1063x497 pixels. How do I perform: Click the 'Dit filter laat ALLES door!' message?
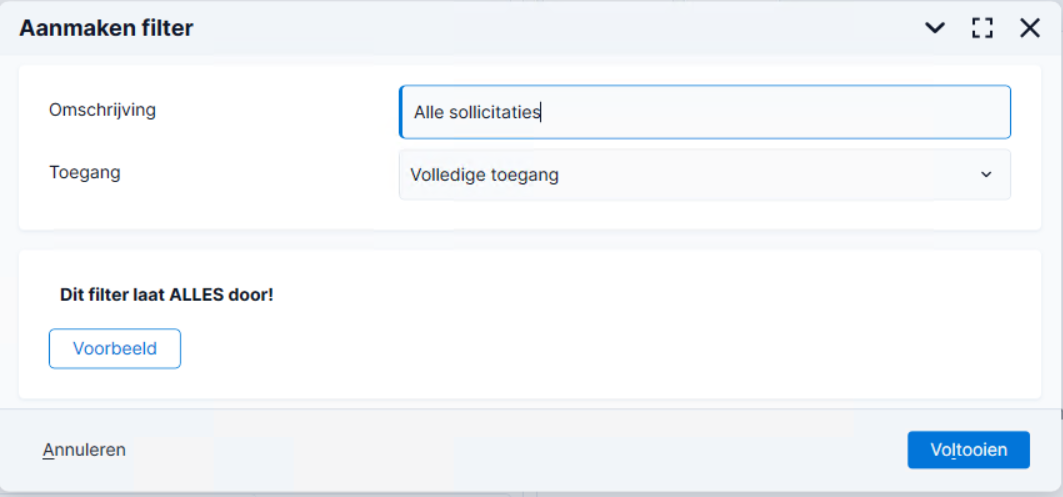click(x=167, y=296)
